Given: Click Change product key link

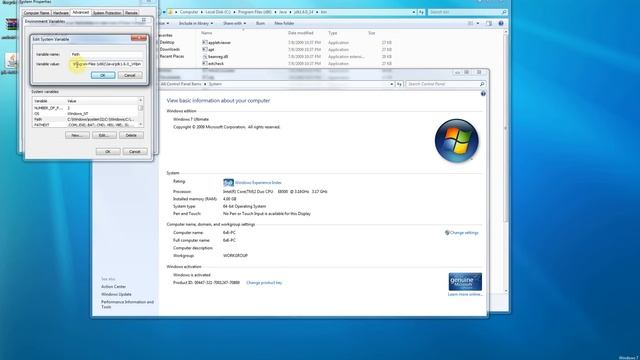Looking at the screenshot, I should click(264, 282).
